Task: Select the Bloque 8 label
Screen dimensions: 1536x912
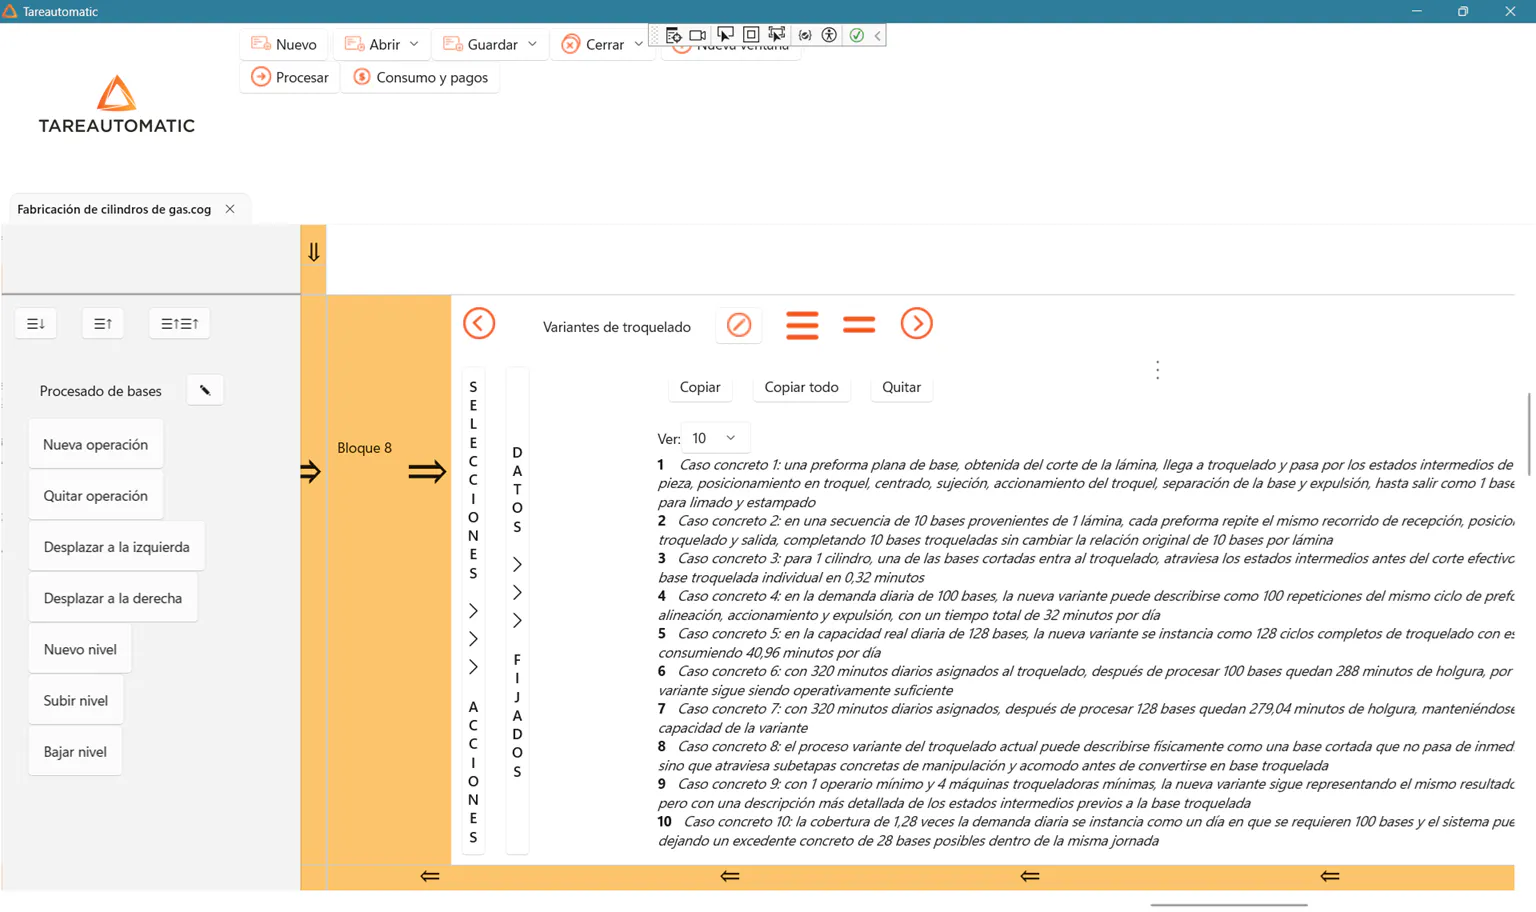Action: pyautogui.click(x=365, y=448)
